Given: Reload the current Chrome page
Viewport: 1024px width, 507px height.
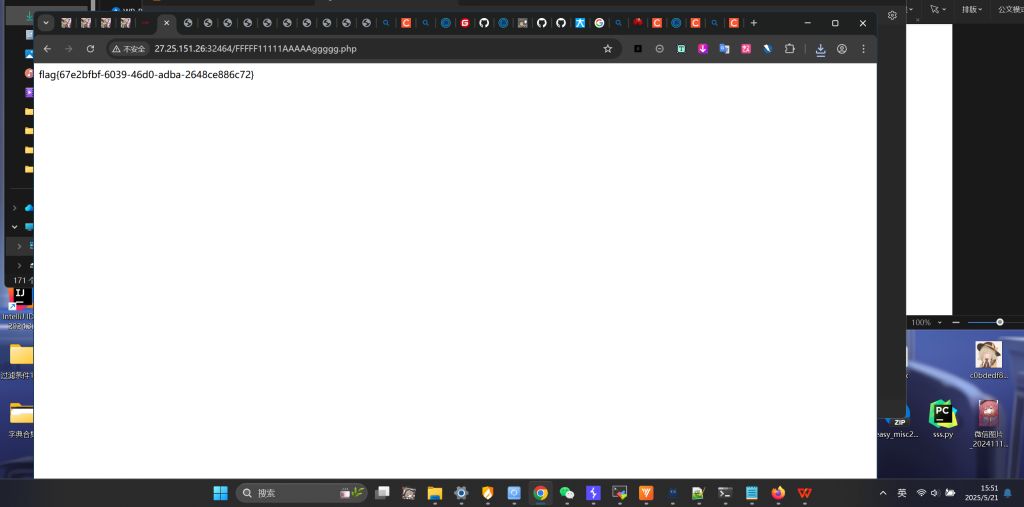Looking at the screenshot, I should point(91,49).
